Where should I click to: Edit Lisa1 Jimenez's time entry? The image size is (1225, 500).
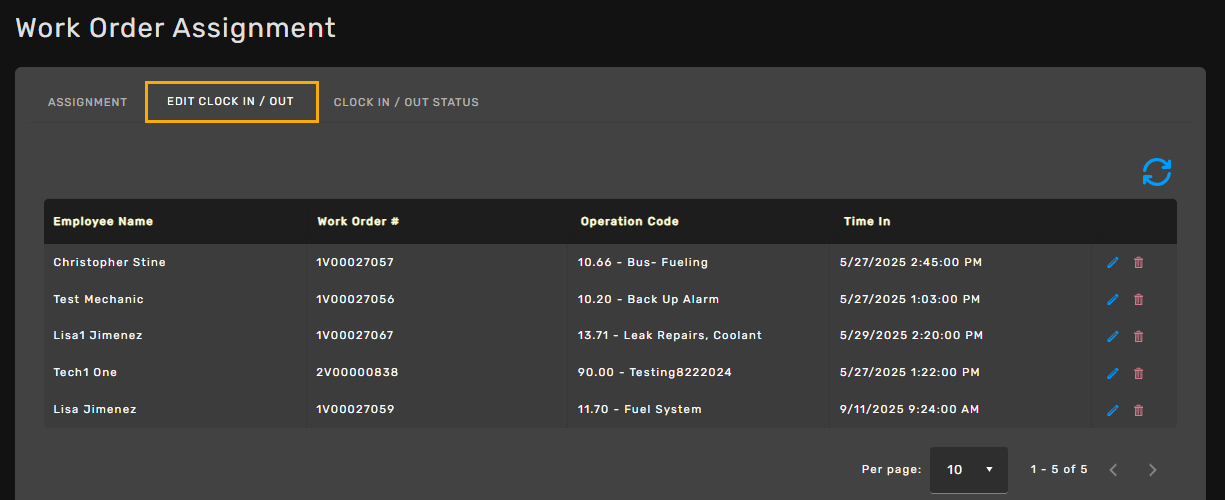[1113, 336]
